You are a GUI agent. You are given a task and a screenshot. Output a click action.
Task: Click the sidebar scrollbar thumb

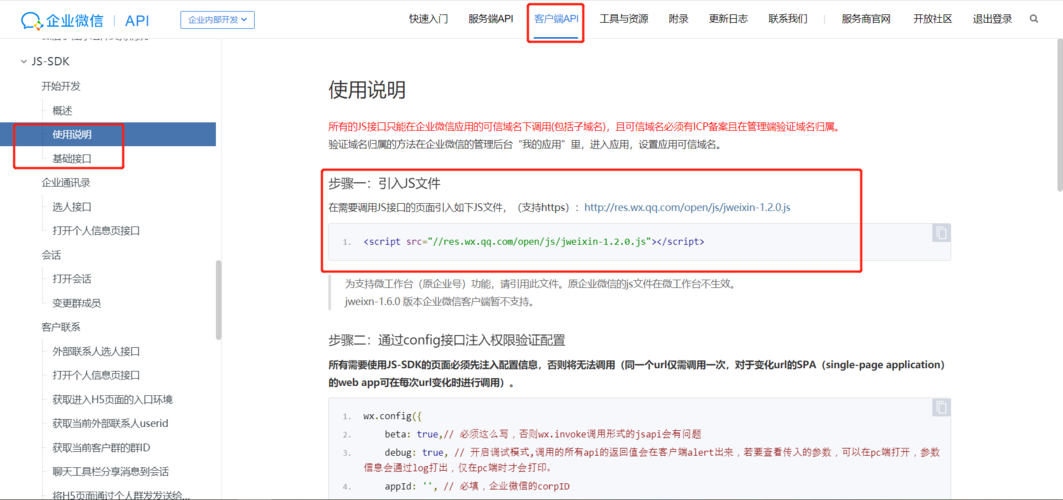coord(218,299)
